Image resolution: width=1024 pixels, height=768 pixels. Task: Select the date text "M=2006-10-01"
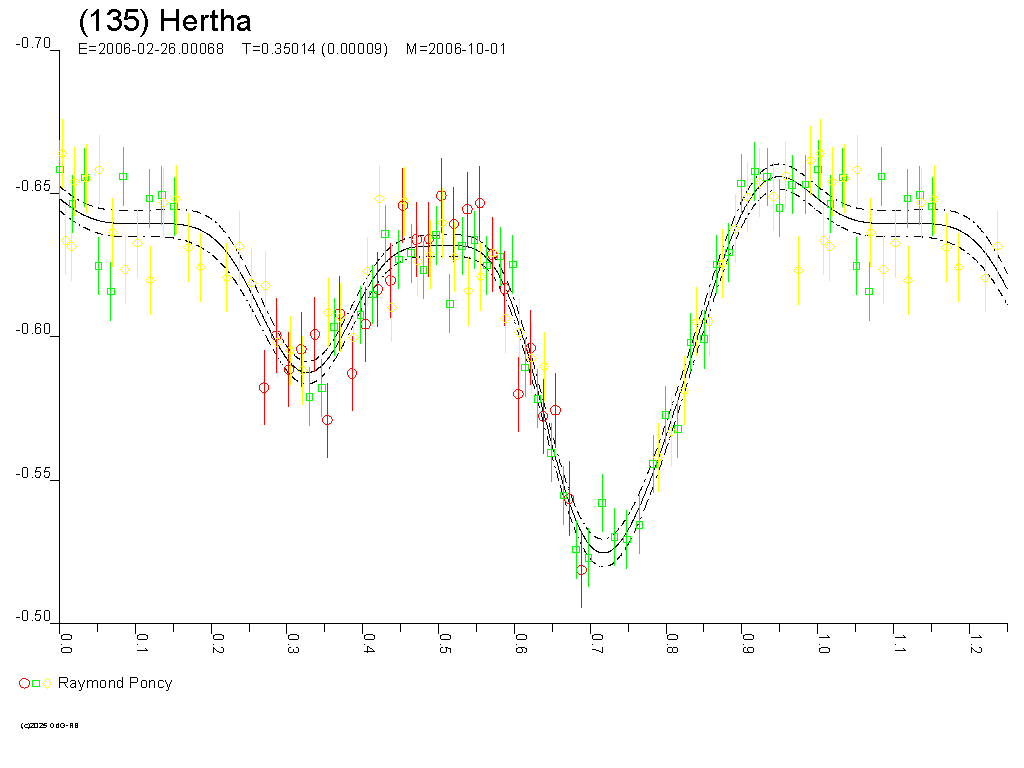click(456, 49)
